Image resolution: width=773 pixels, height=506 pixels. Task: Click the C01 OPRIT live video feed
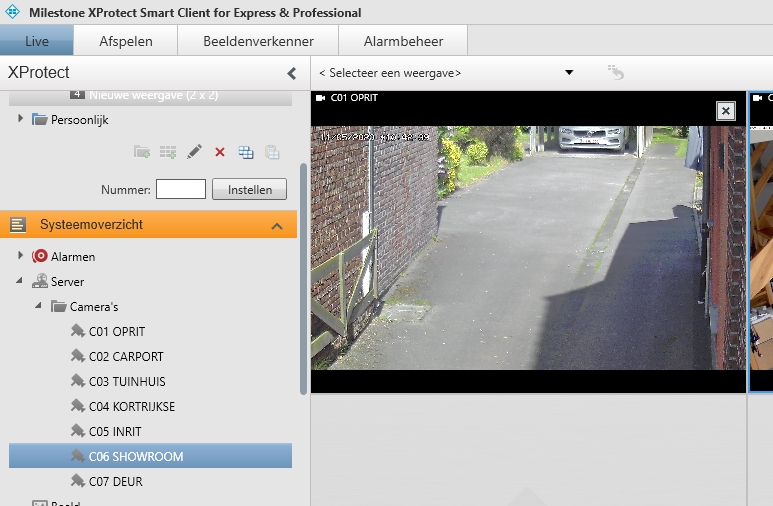click(528, 248)
